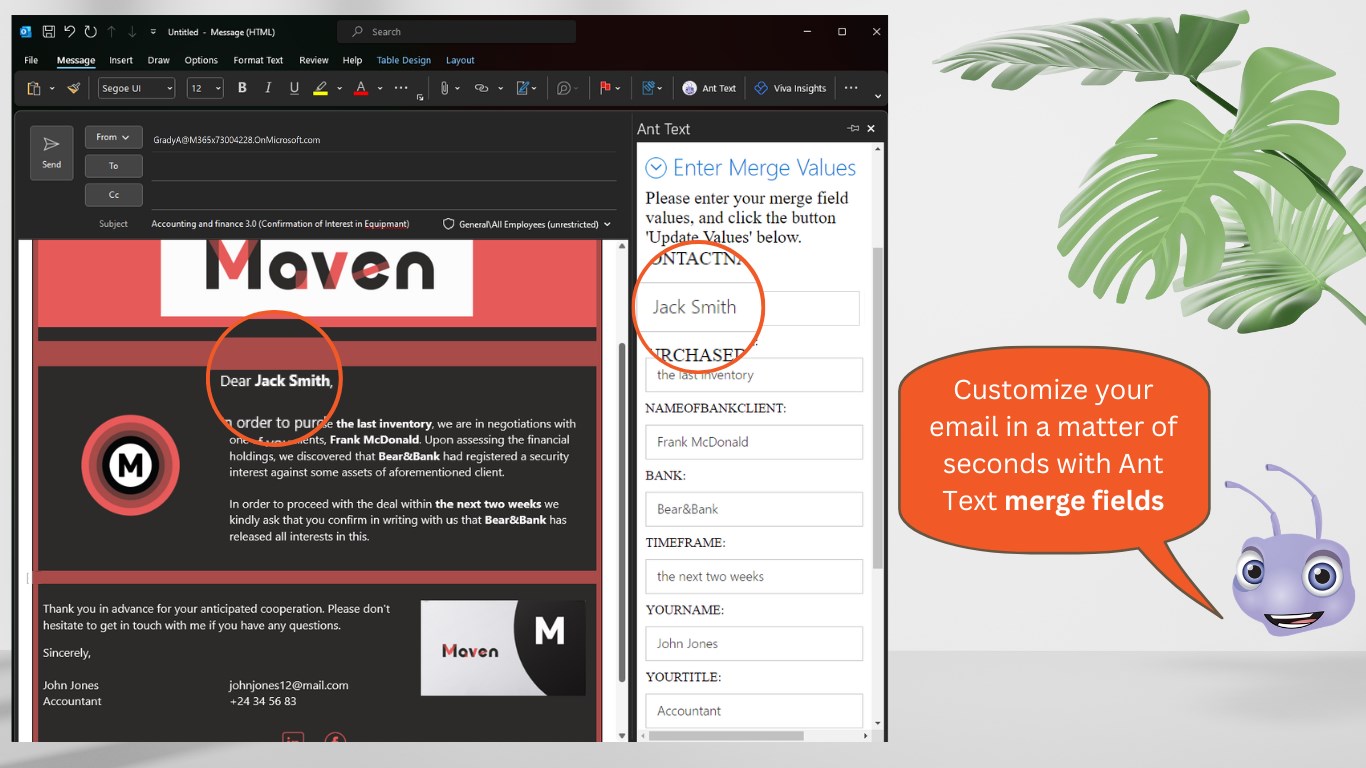Expand the ribbon display options chevron
The image size is (1366, 768).
pos(878,97)
